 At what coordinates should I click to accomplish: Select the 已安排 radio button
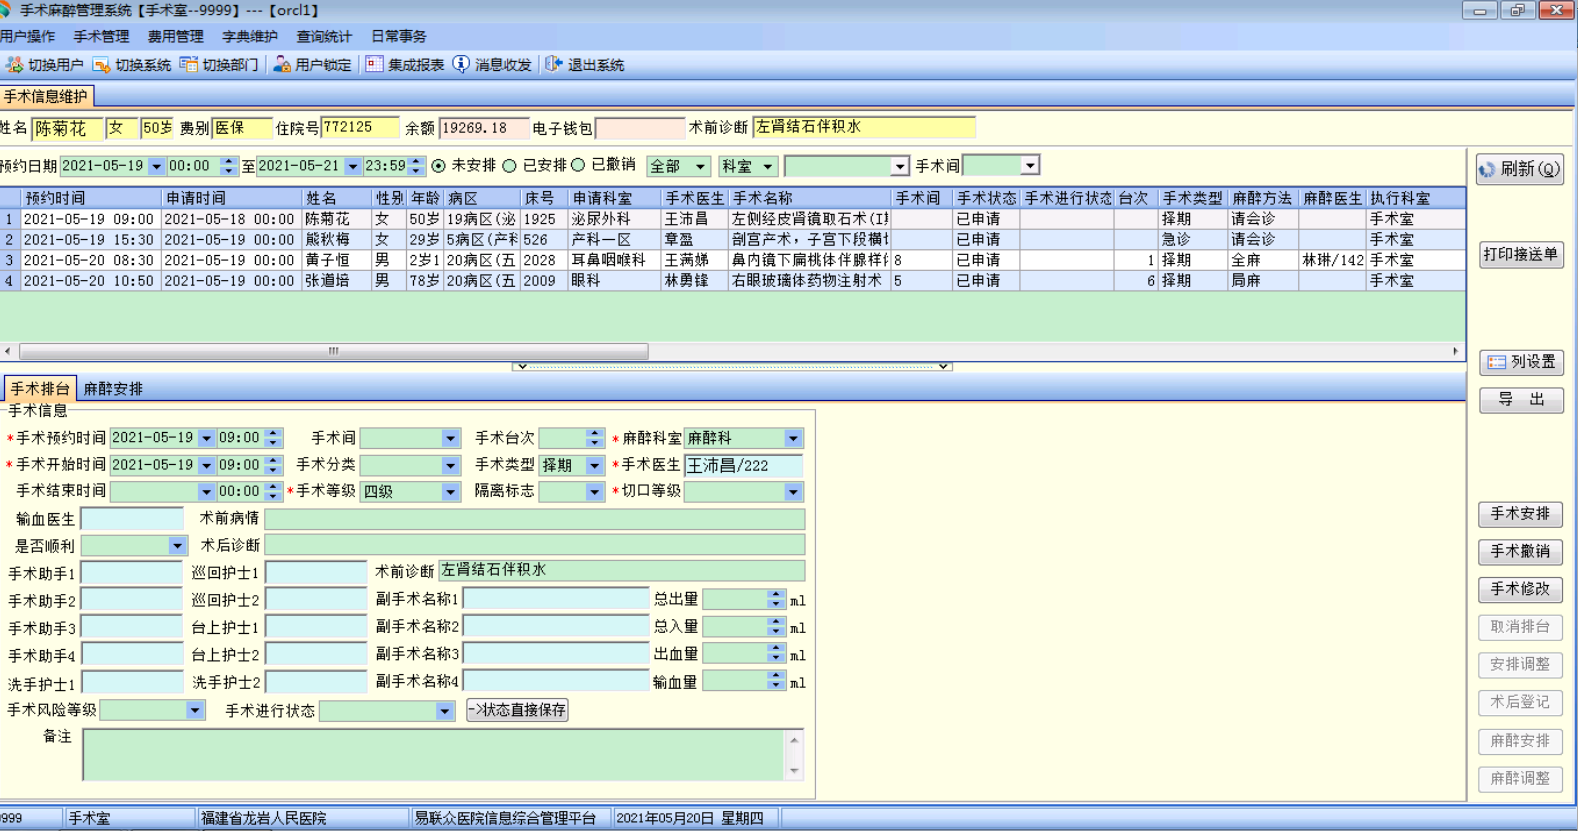pyautogui.click(x=510, y=166)
